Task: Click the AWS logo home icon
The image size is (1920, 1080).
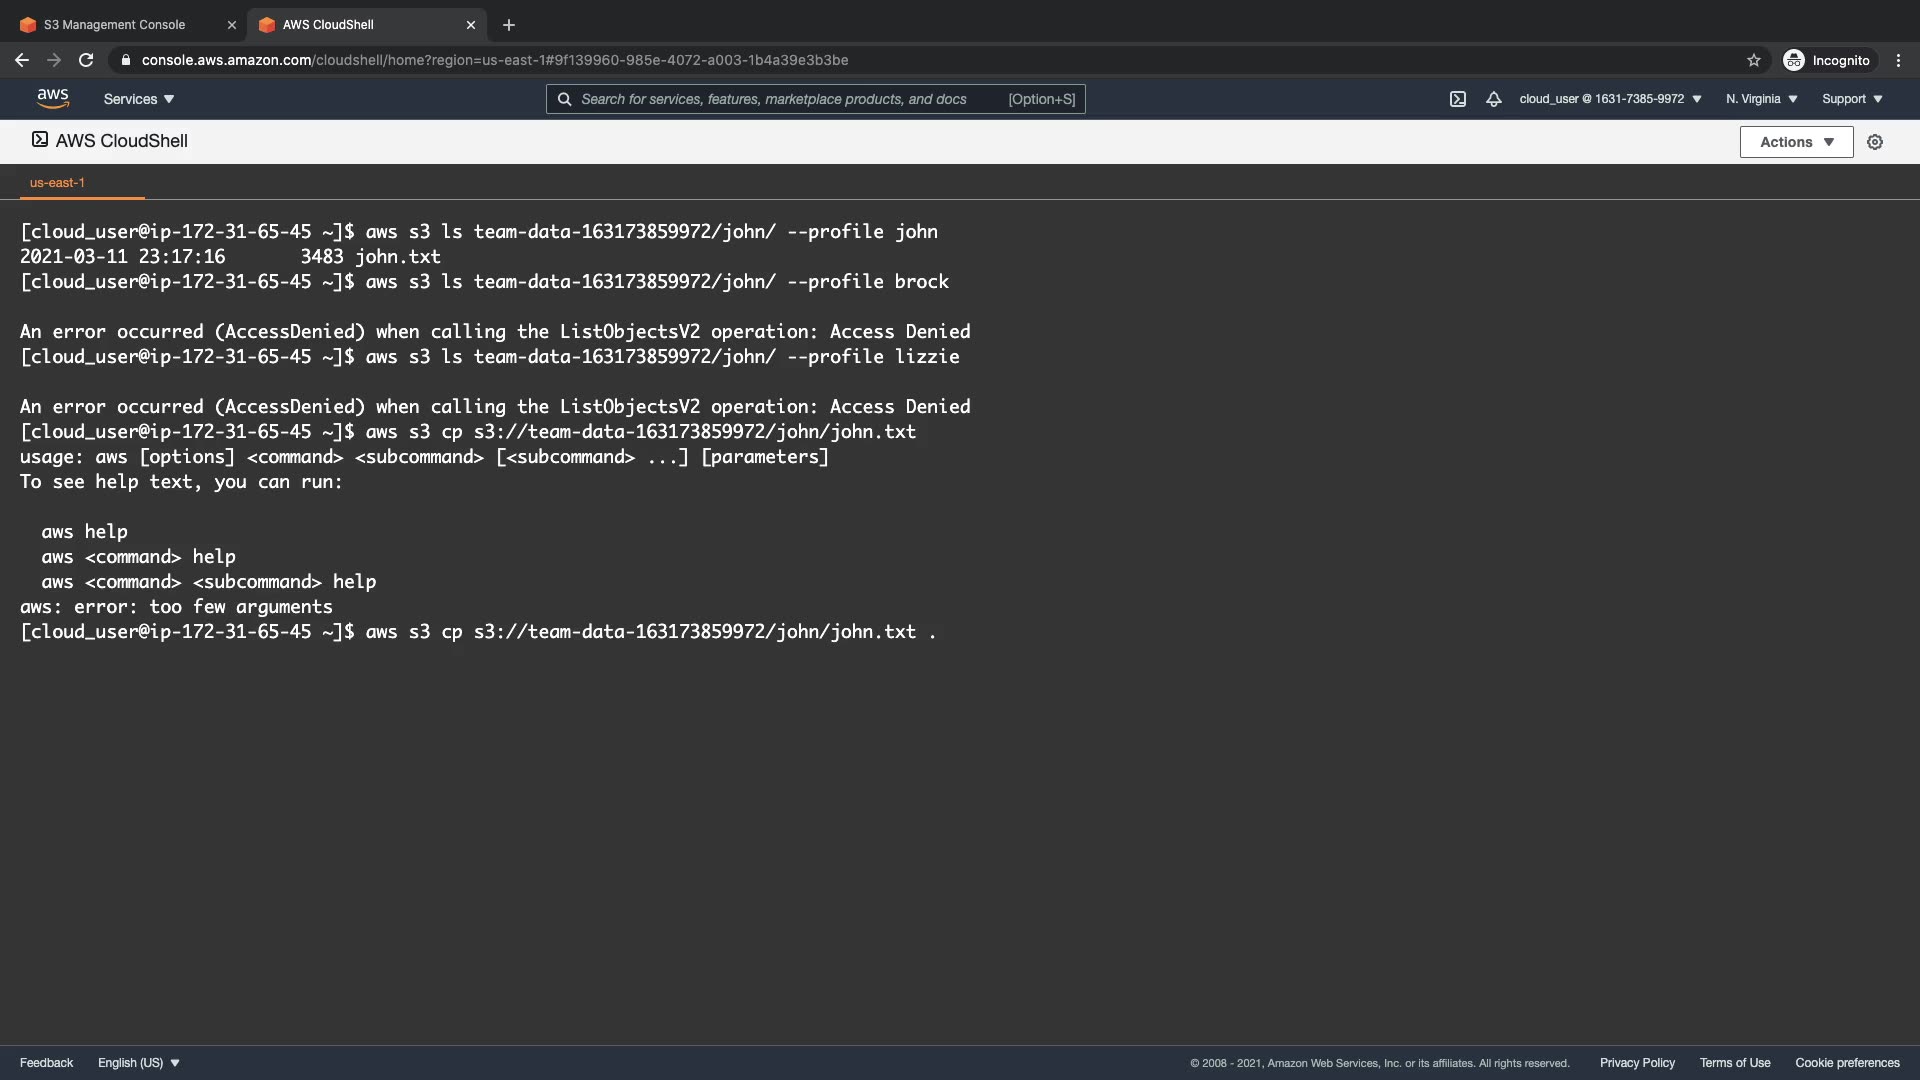Action: point(53,98)
